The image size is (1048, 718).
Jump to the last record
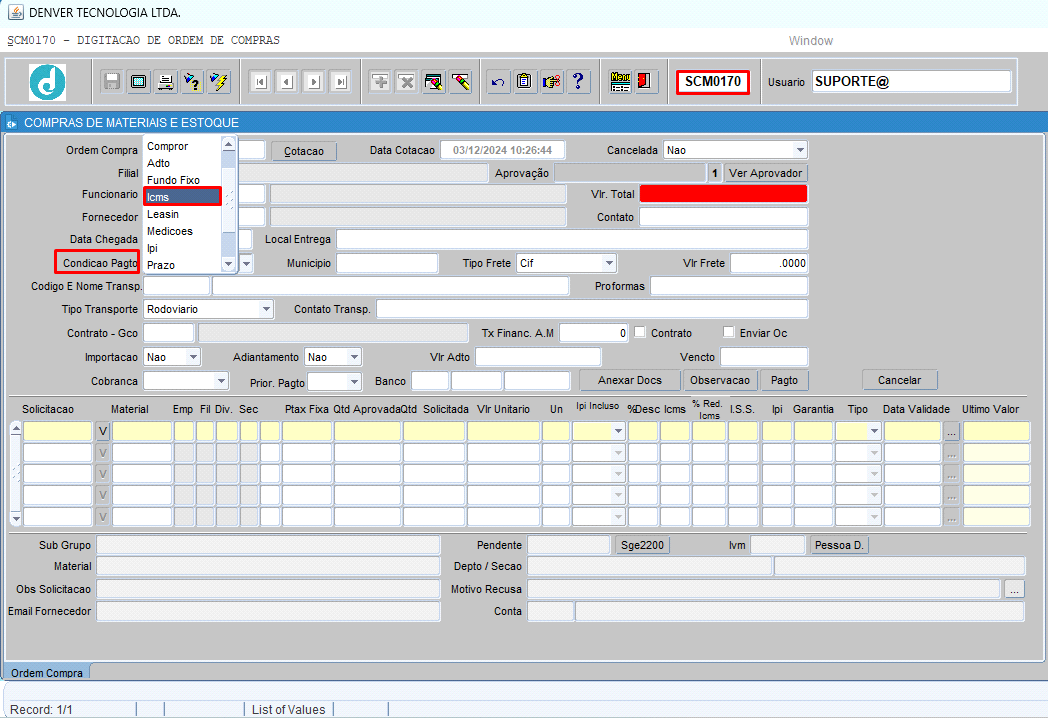[x=341, y=82]
